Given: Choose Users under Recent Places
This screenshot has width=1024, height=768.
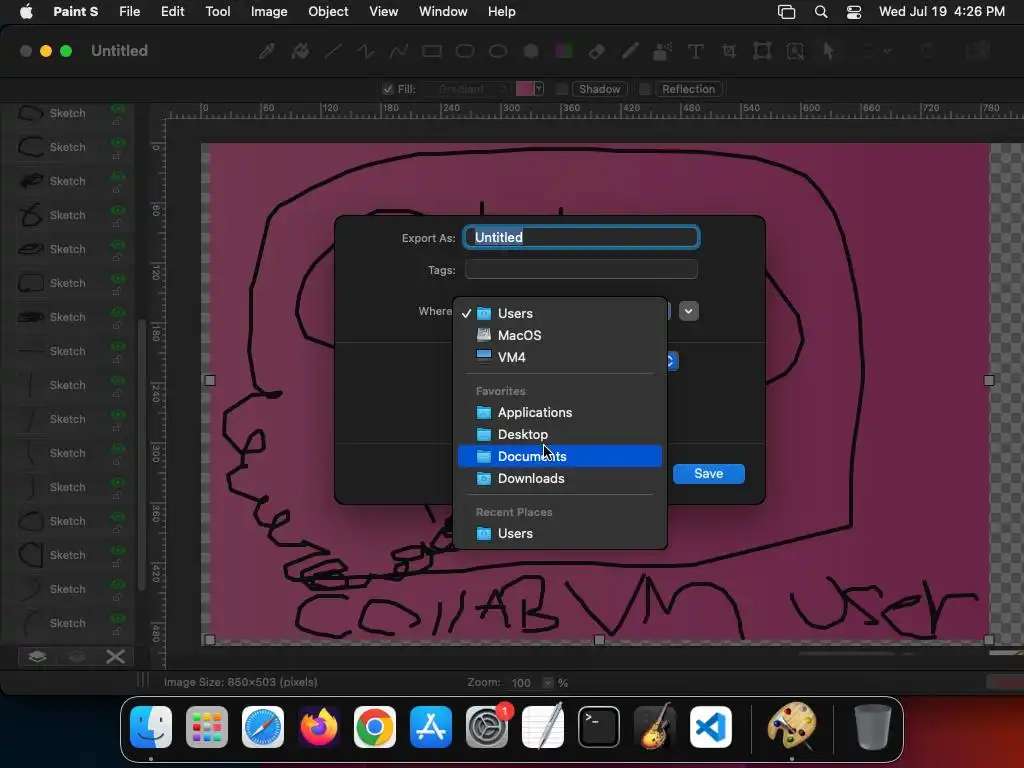Looking at the screenshot, I should pos(560,533).
